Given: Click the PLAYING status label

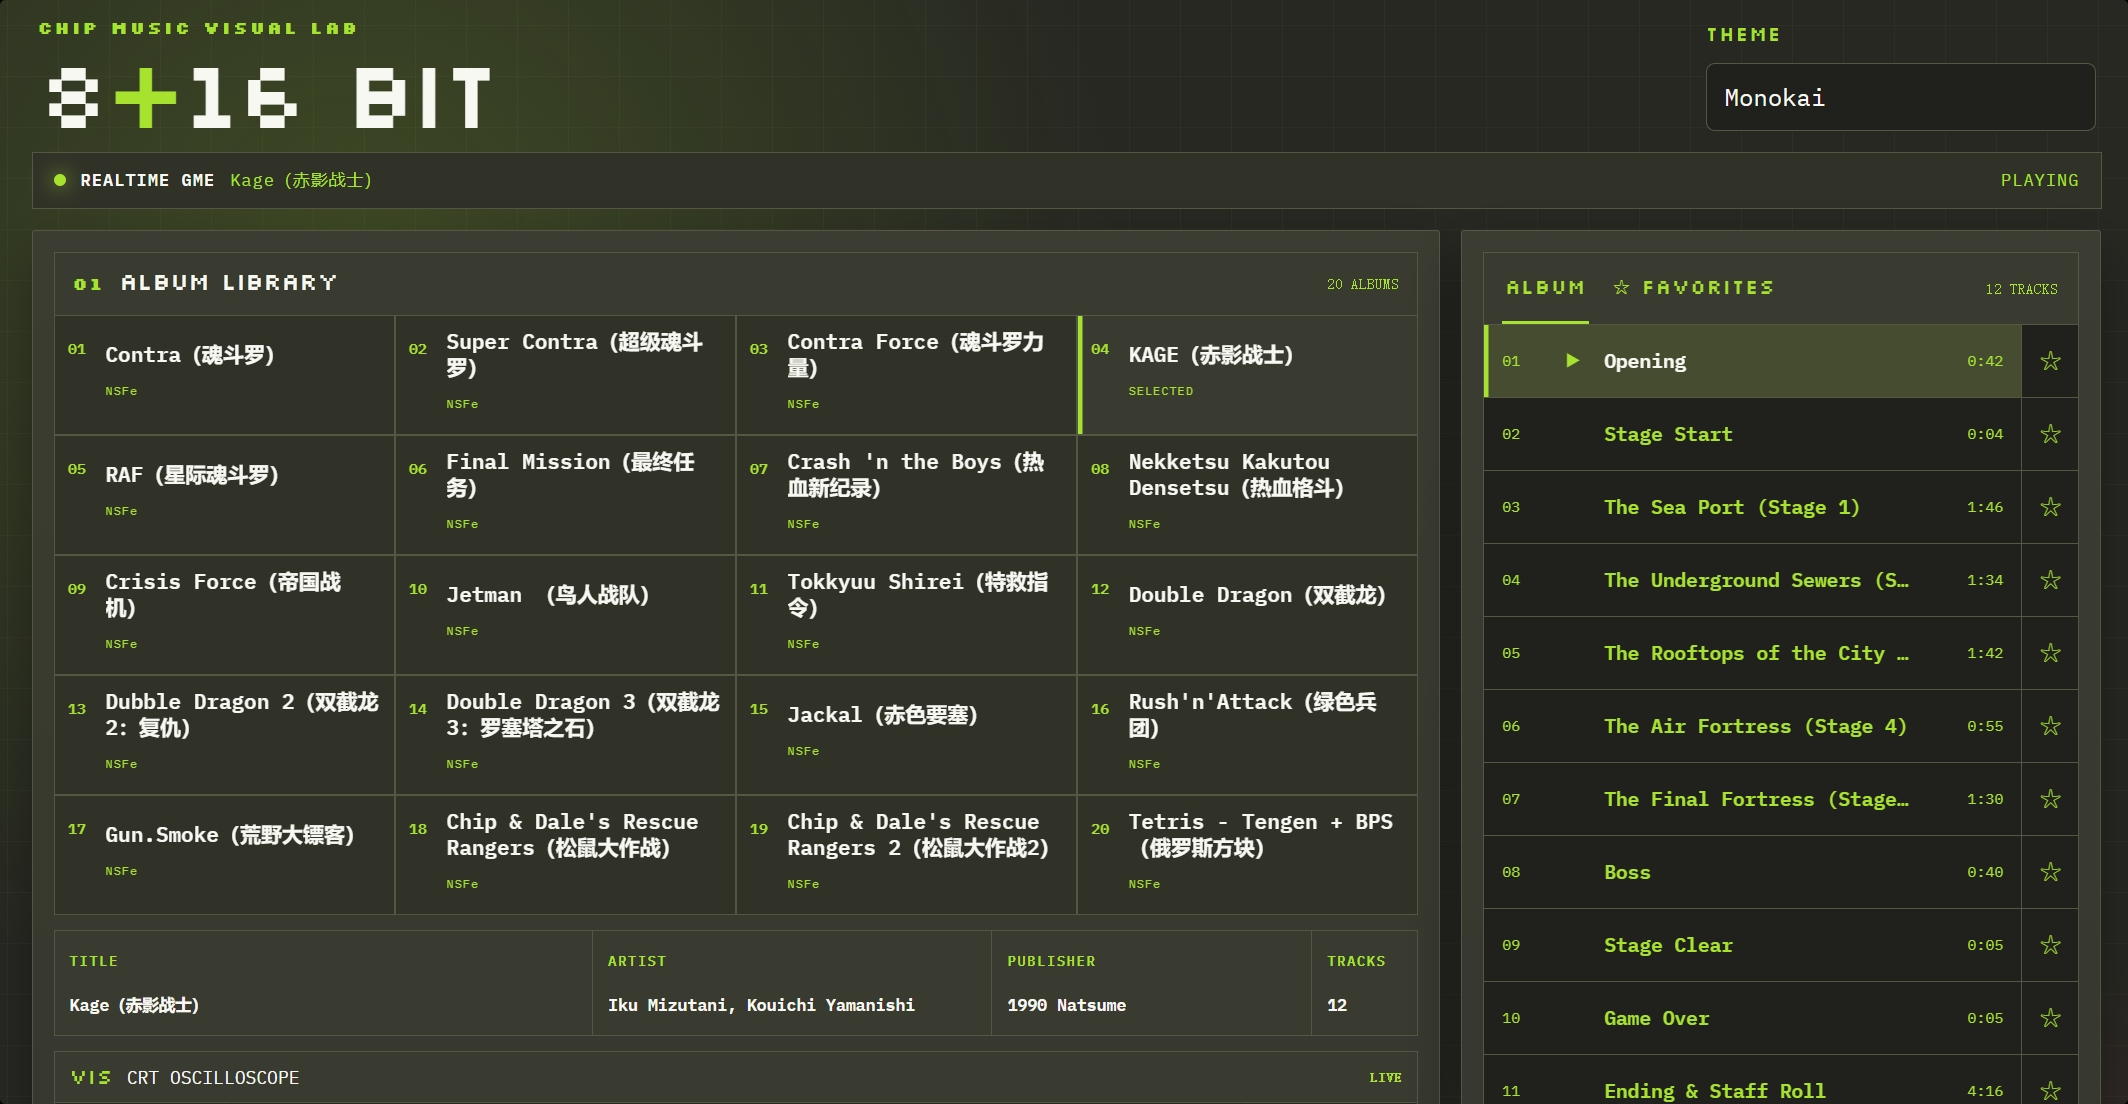Looking at the screenshot, I should (2039, 180).
